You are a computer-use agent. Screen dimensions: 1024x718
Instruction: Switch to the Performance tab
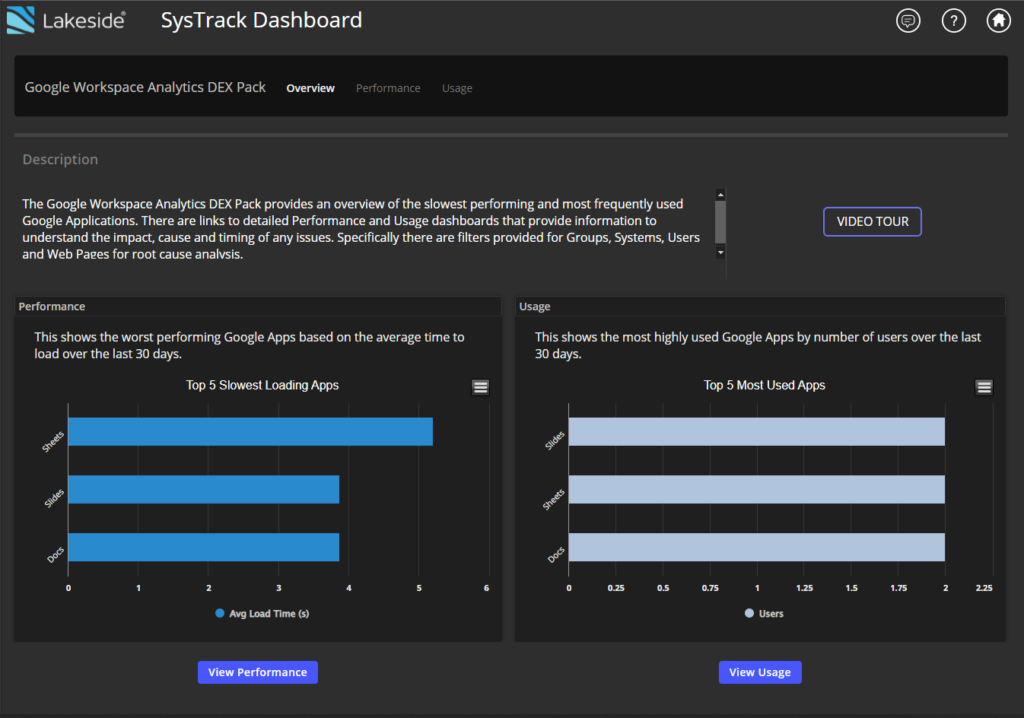click(x=388, y=88)
